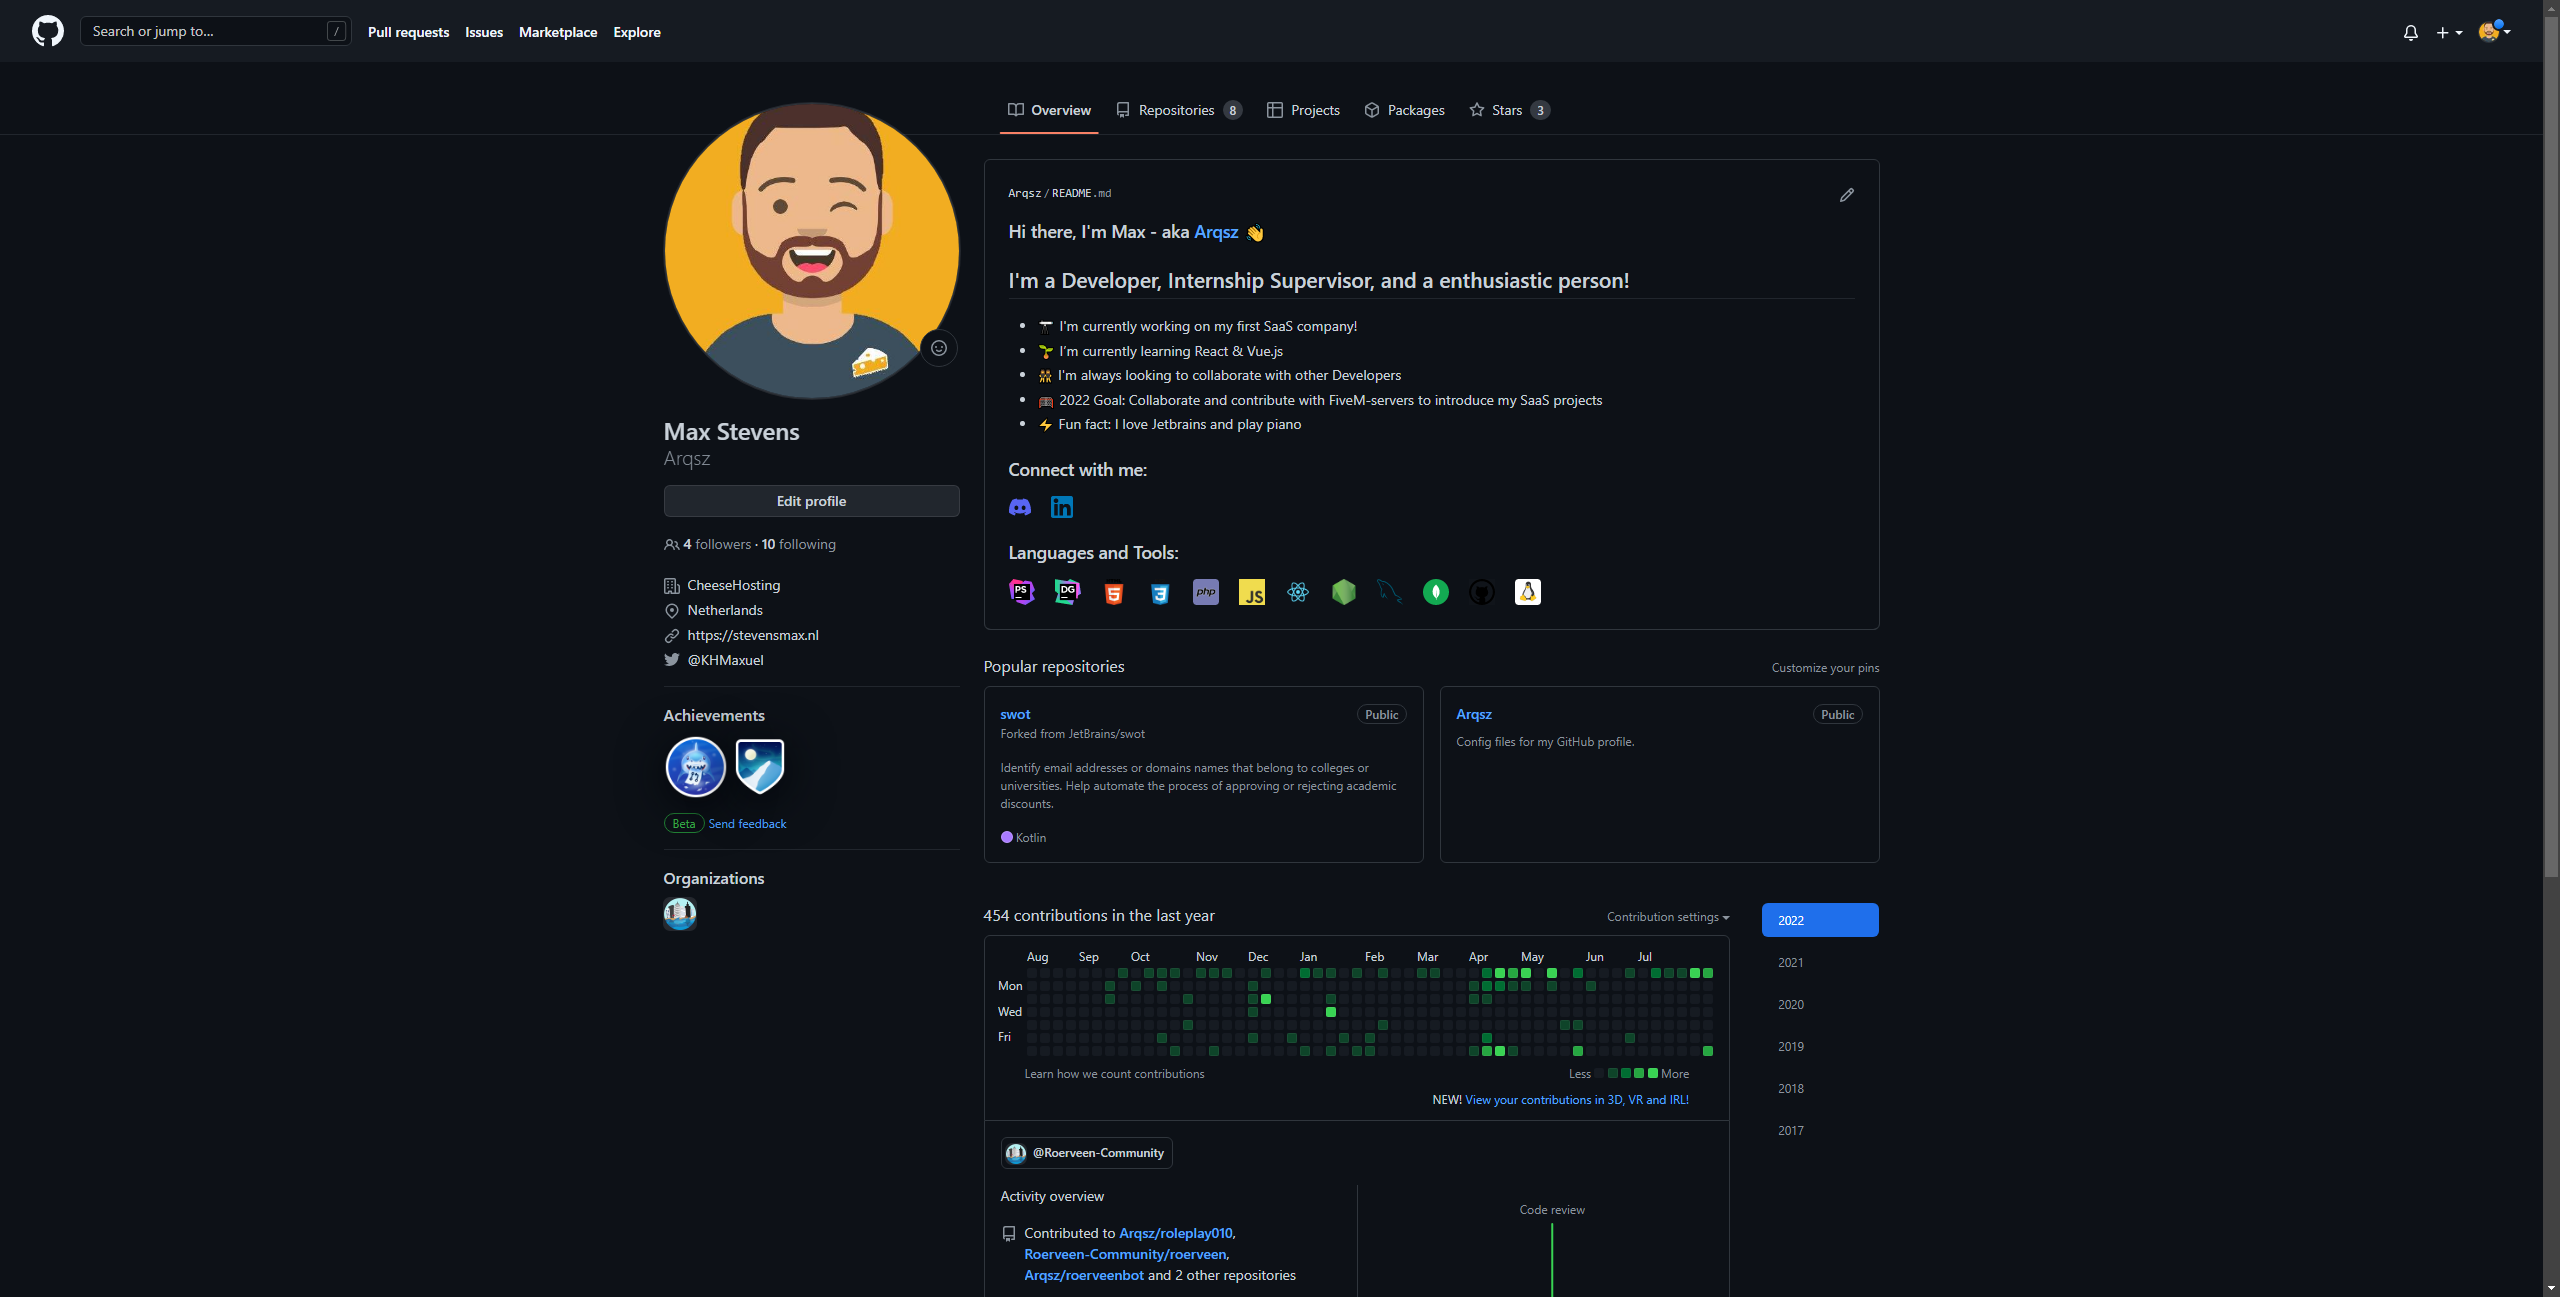Image resolution: width=2560 pixels, height=1297 pixels.
Task: Open the user avatar menu dropdown
Action: click(2494, 32)
